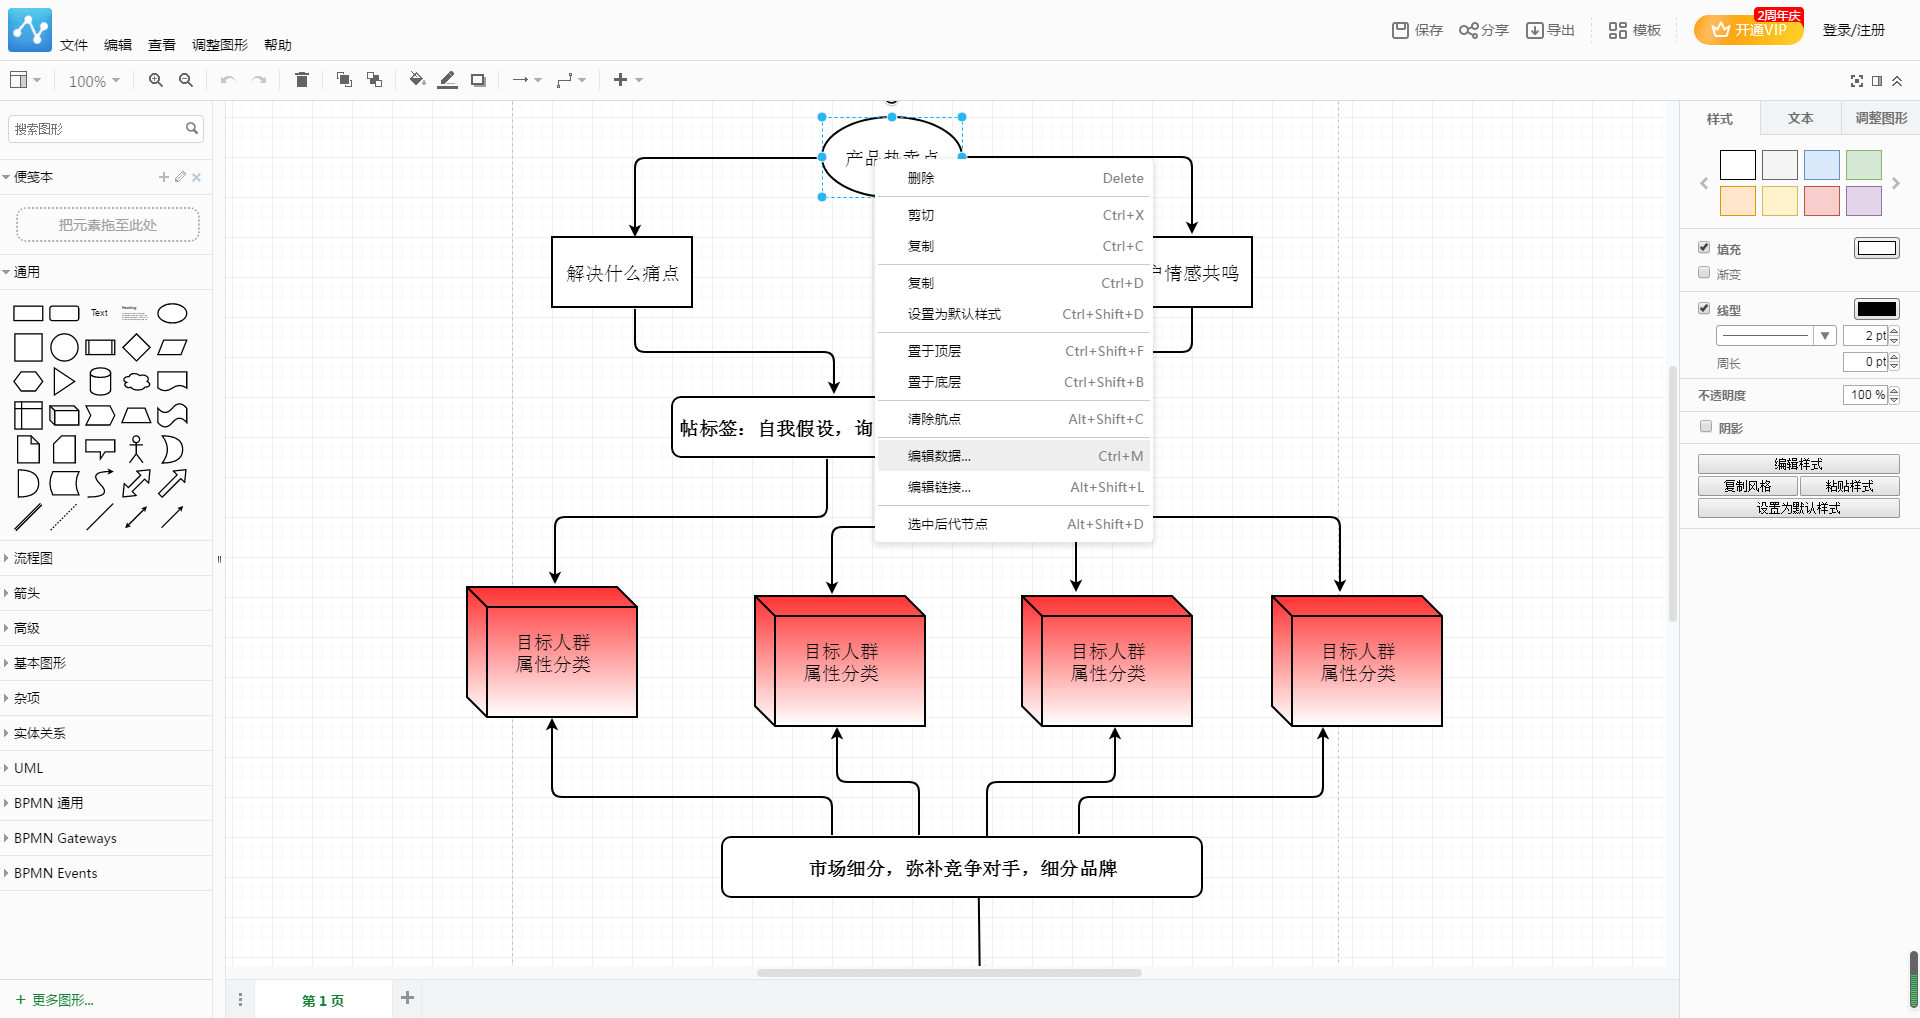Click the fill color bucket icon
The height and width of the screenshot is (1018, 1920).
418,80
